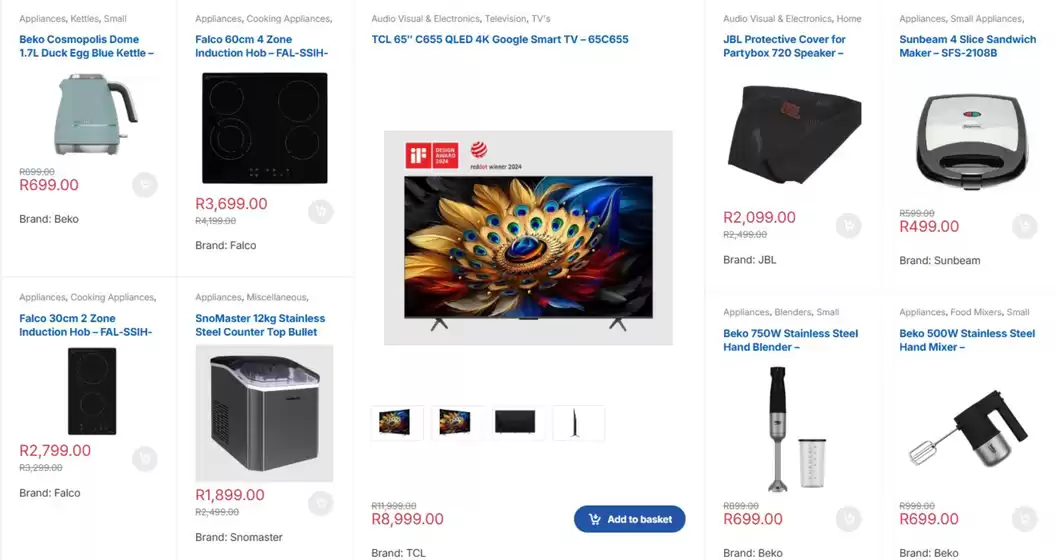Open the Kettles category link
Screen dimensions: 1056x560
(x=84, y=19)
